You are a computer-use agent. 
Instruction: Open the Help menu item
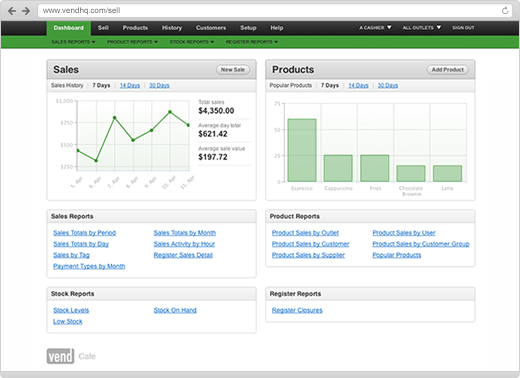(x=277, y=28)
